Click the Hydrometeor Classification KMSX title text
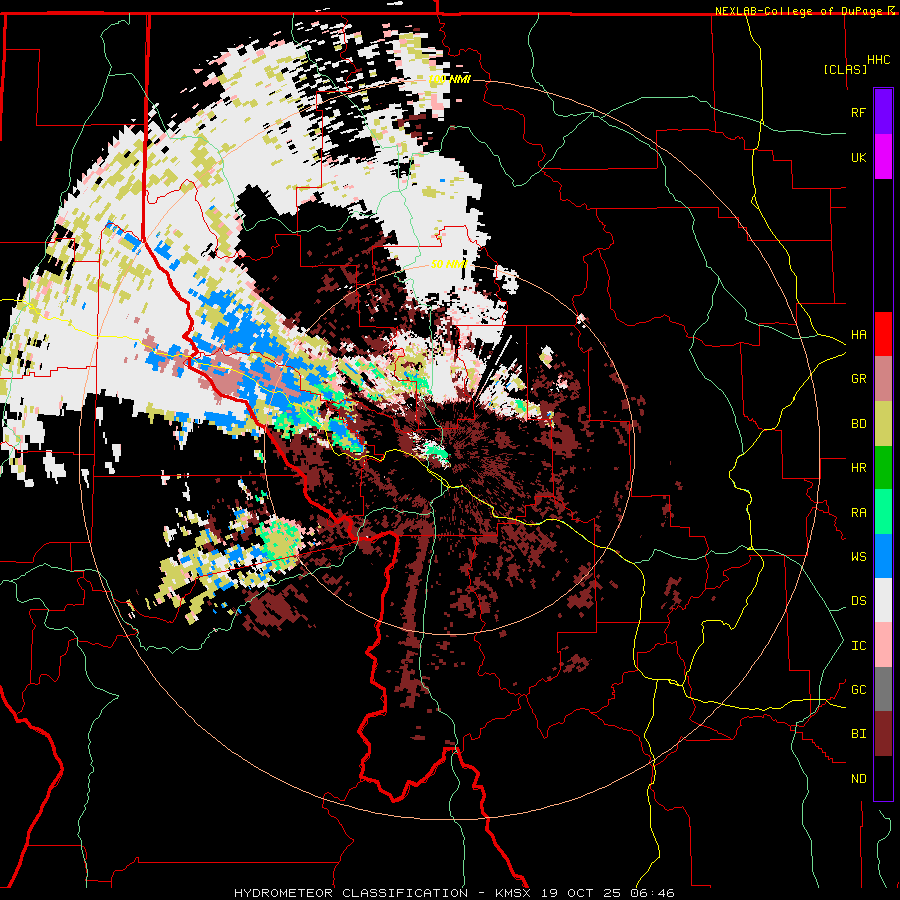Image resolution: width=900 pixels, height=900 pixels. click(x=454, y=893)
